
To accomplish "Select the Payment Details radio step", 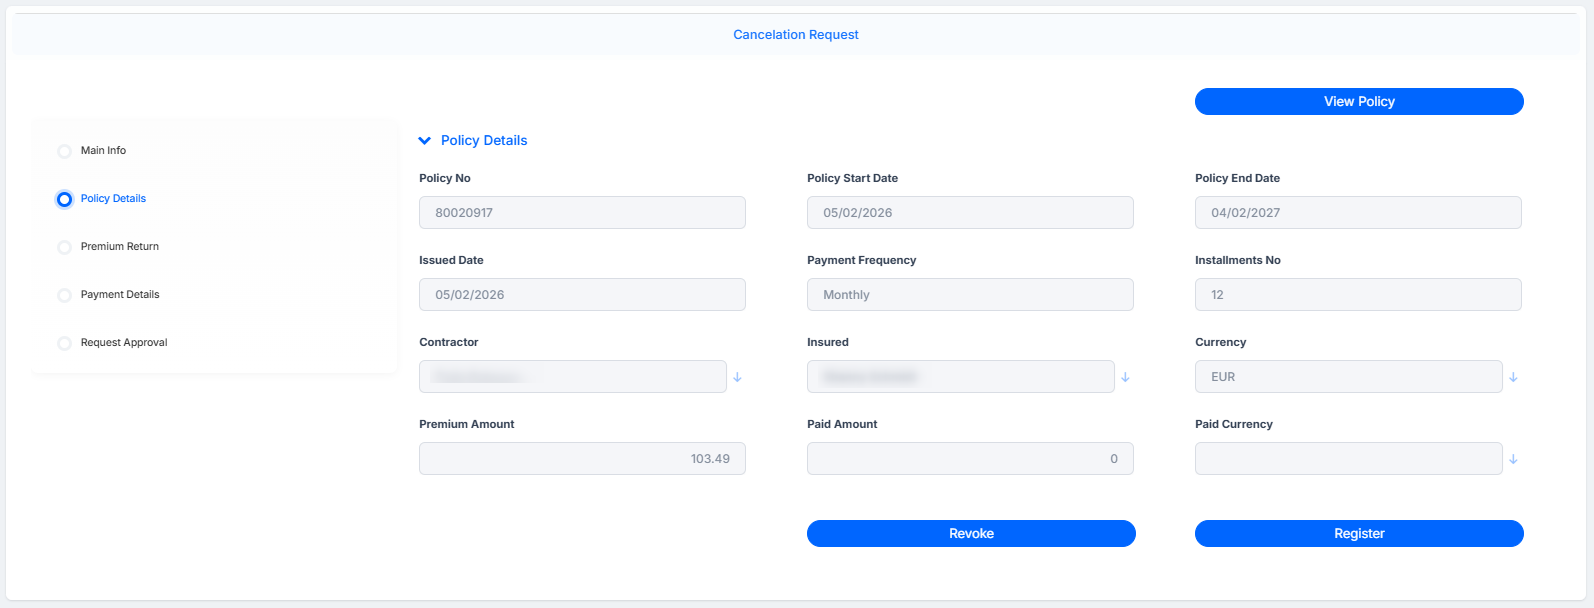I will 64,295.
